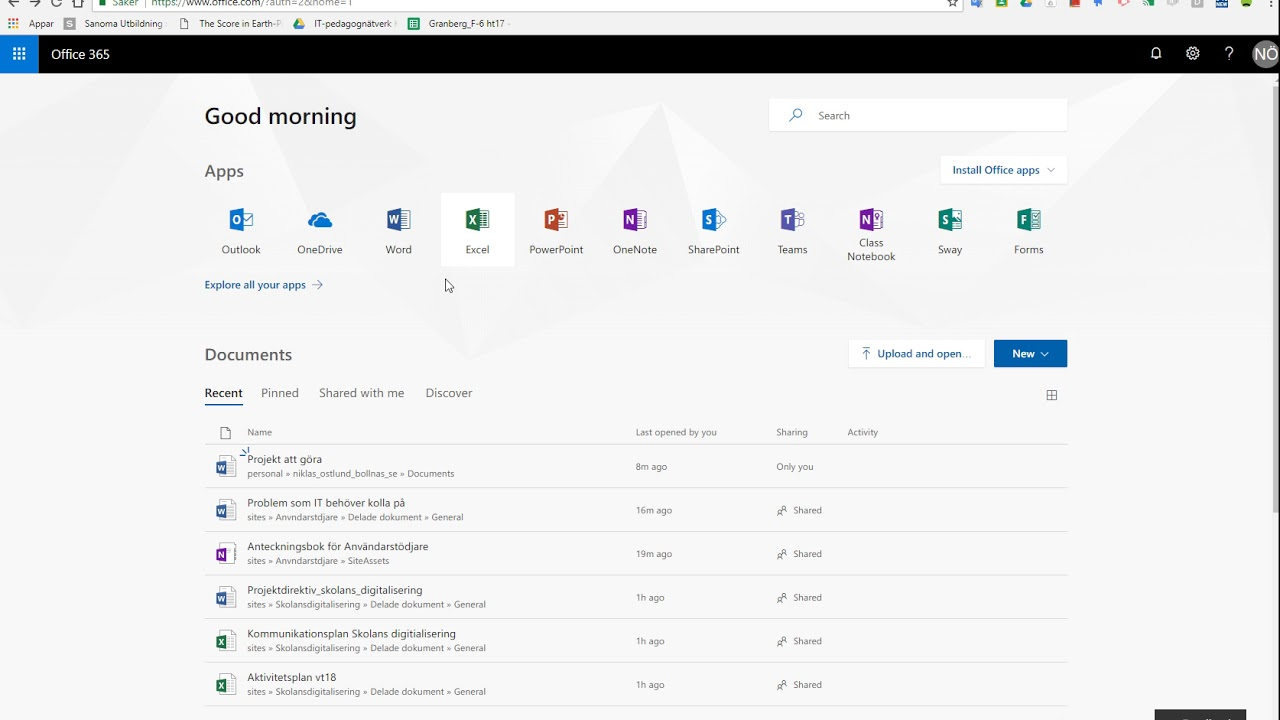Click the Office 365 header title
Screen dimensions: 1280x720
80,54
